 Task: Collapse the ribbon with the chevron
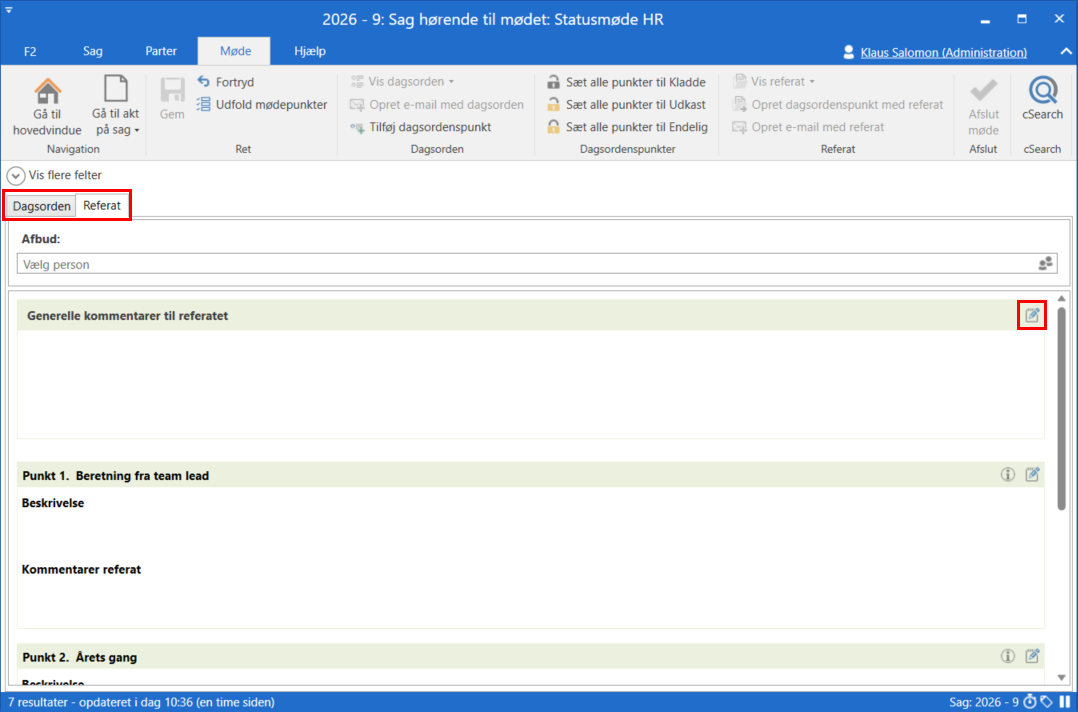[1064, 52]
